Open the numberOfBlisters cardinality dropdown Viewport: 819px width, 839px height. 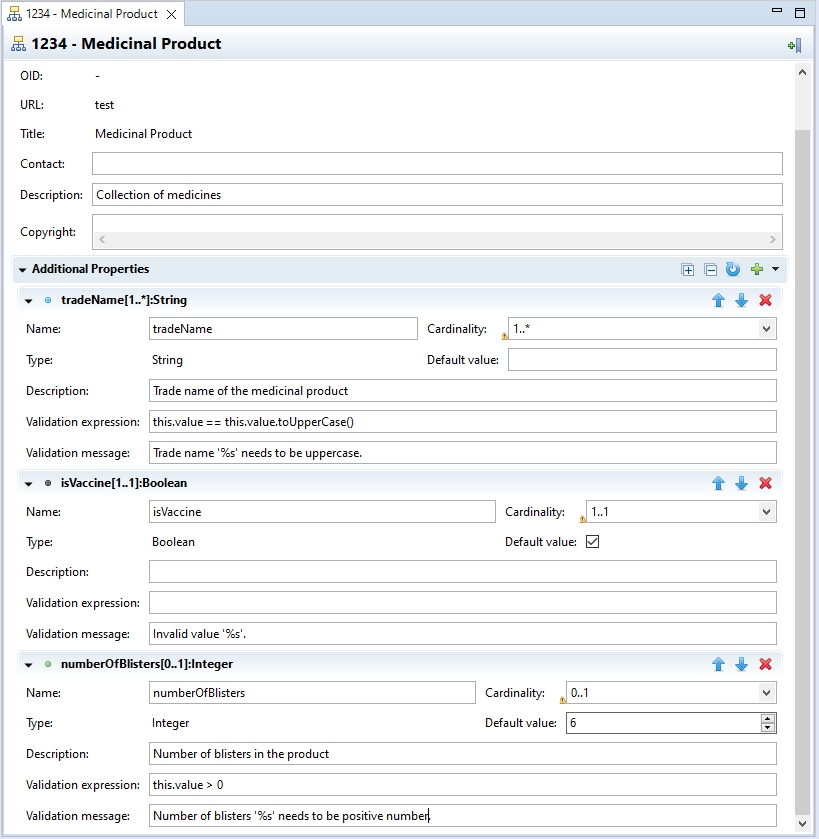tap(766, 693)
